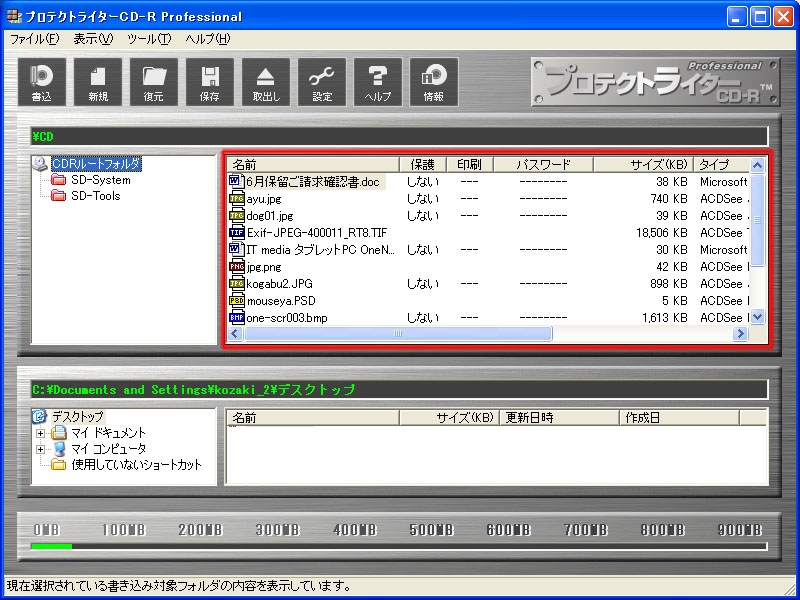Click the 書込 (write) toolbar icon

click(x=42, y=82)
